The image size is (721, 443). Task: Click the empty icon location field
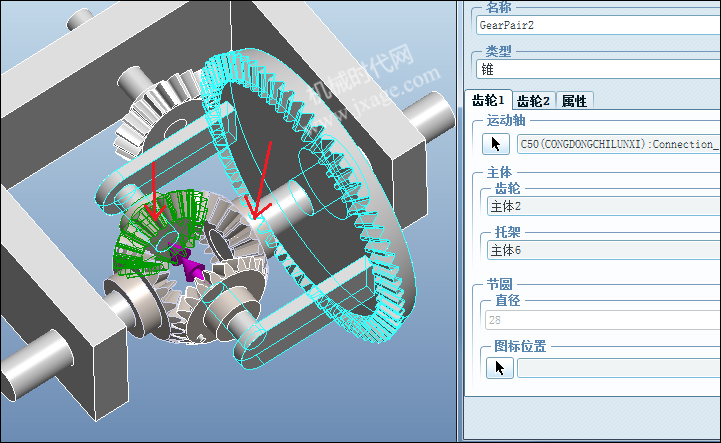pyautogui.click(x=619, y=368)
